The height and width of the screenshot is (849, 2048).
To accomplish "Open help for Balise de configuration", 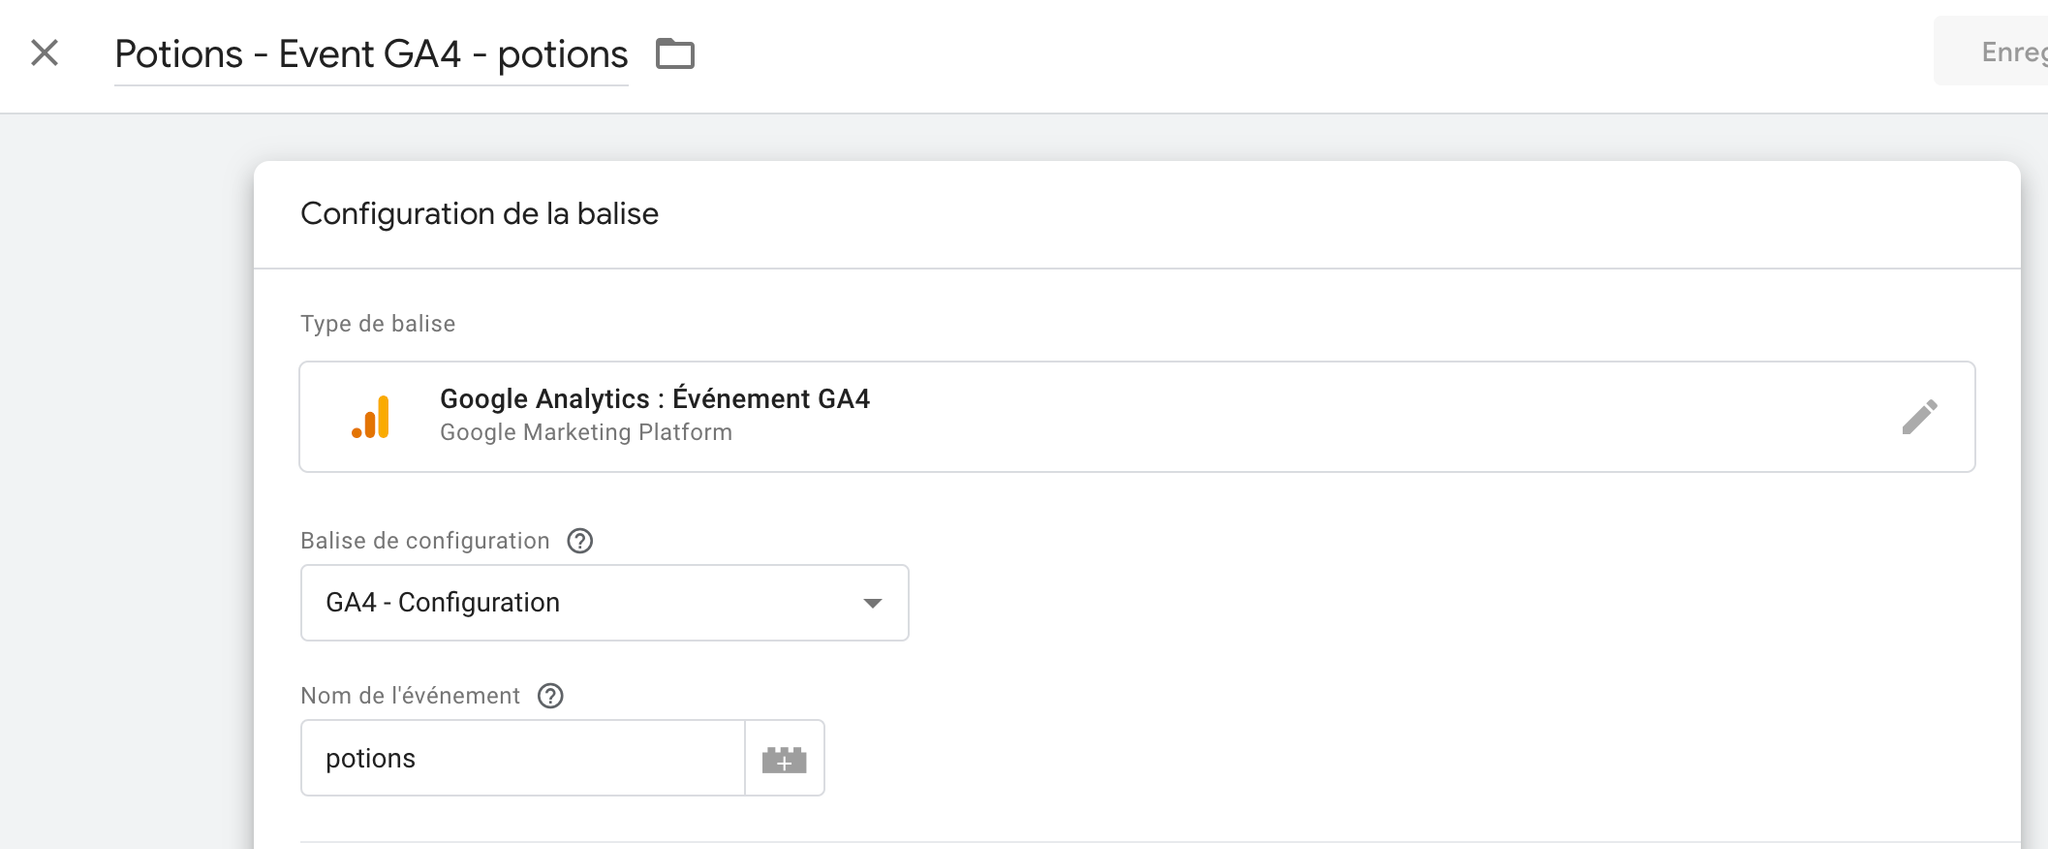I will coord(580,541).
